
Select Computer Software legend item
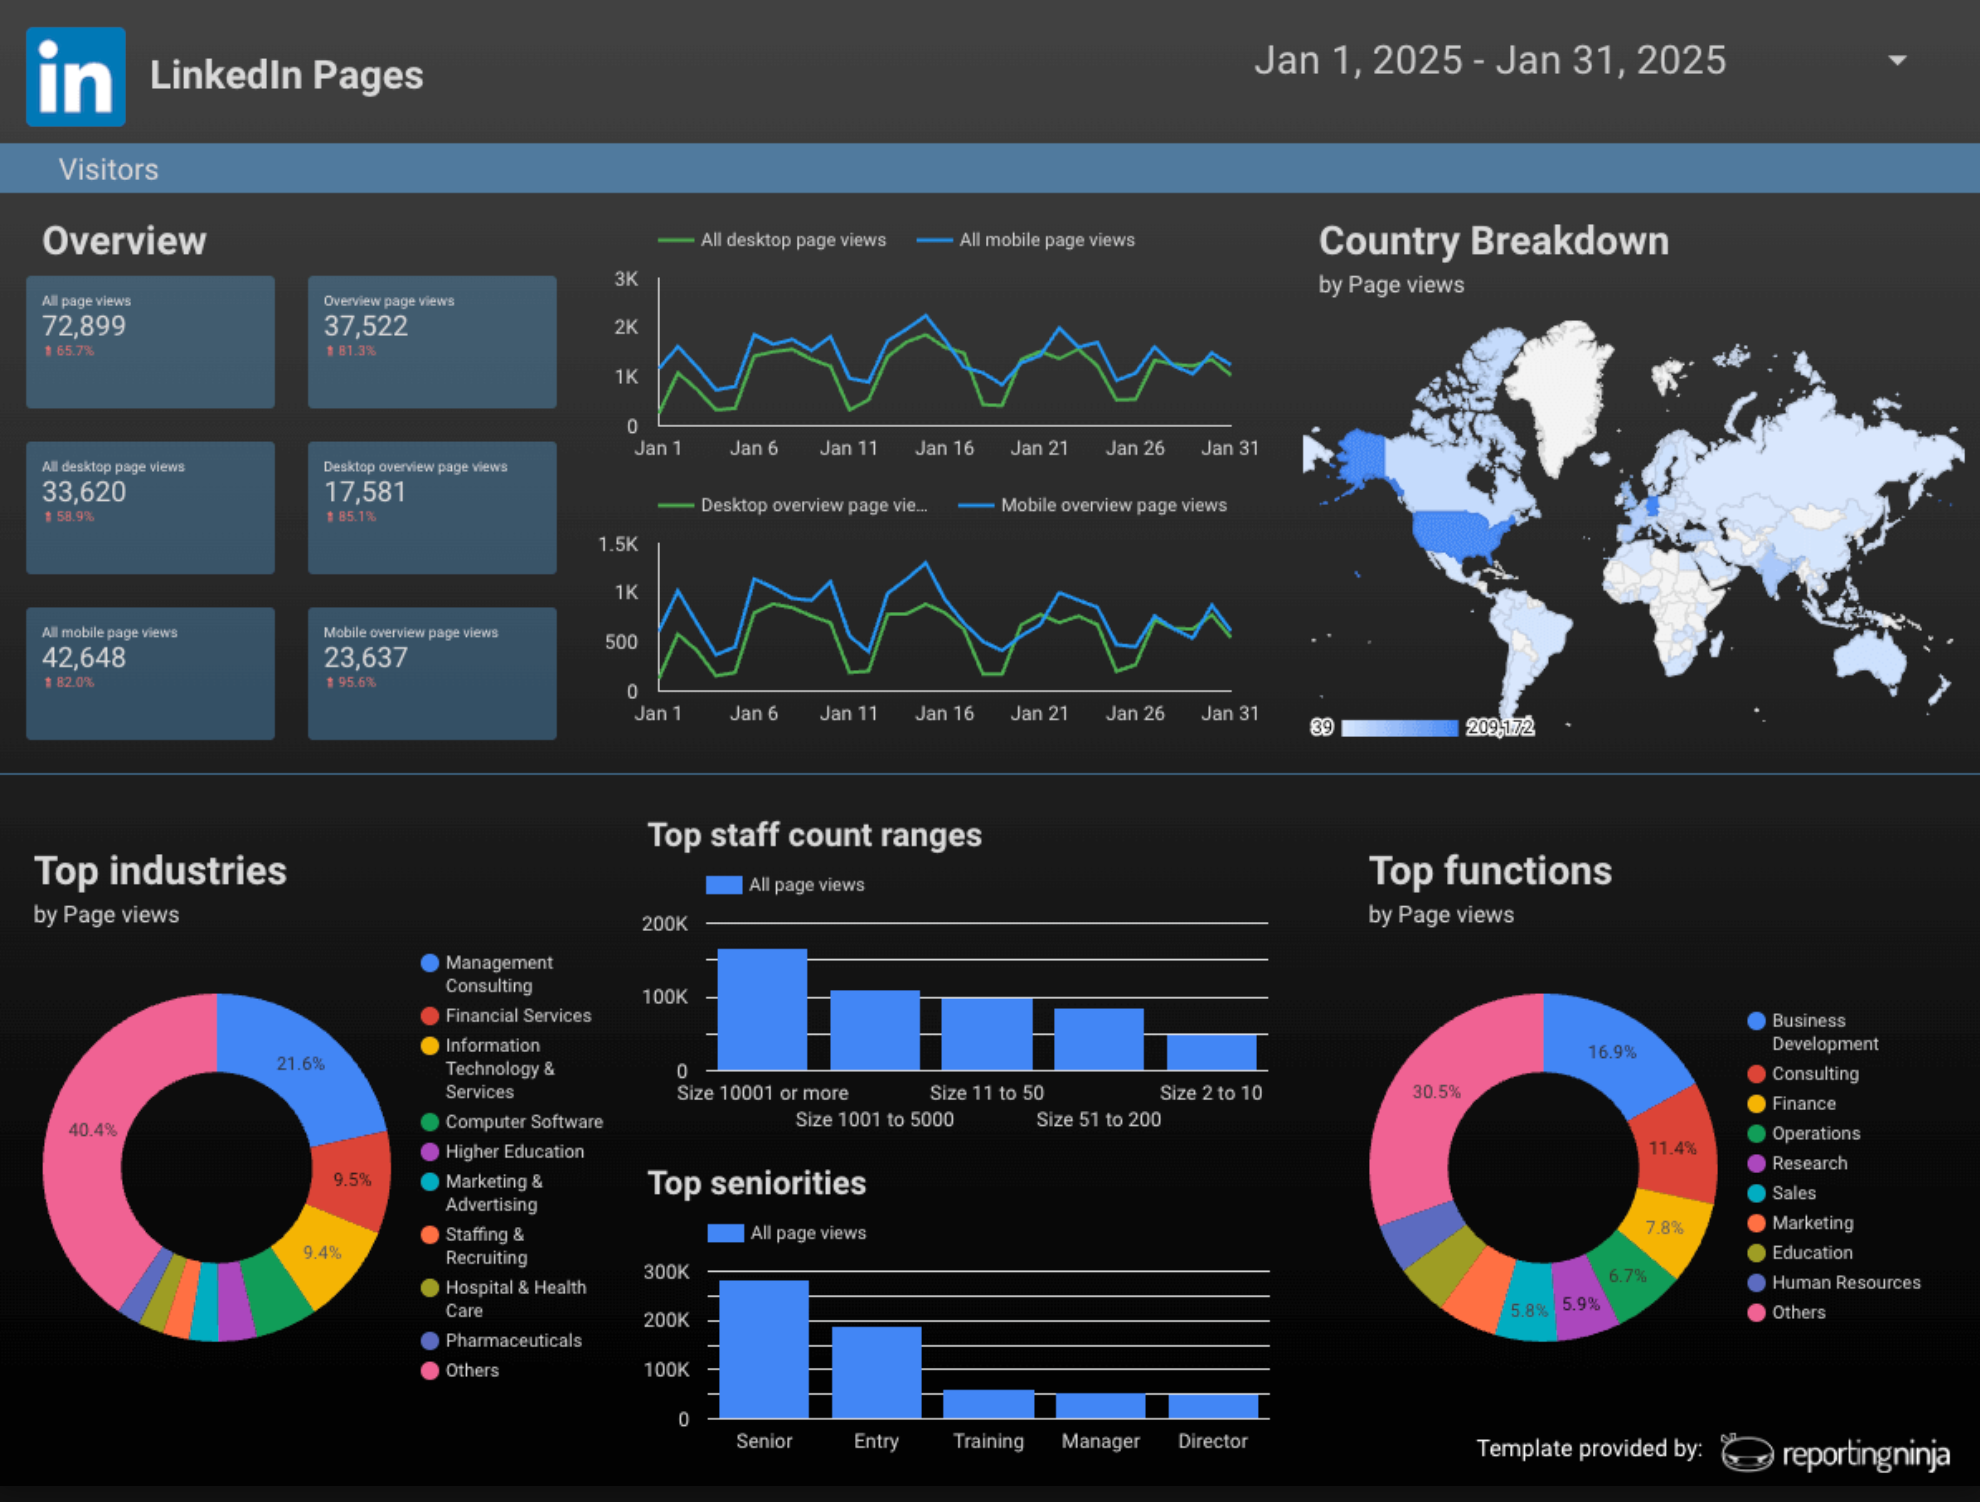point(512,1122)
